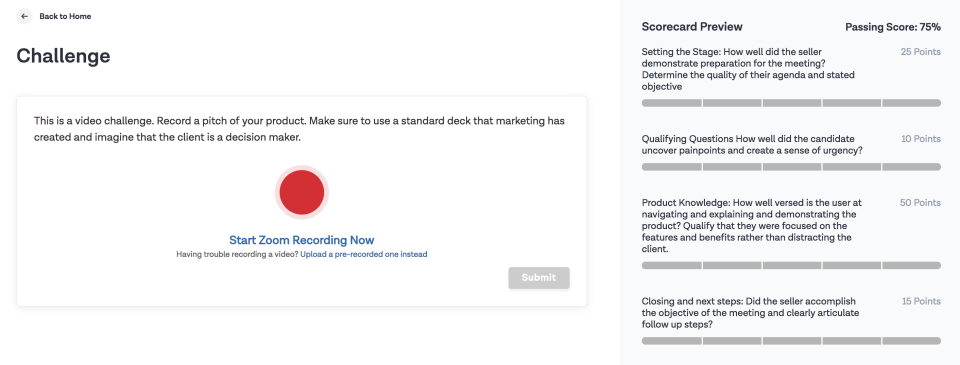Click the Passing Score: 75% label
This screenshot has height=365, width=960.
pos(893,27)
